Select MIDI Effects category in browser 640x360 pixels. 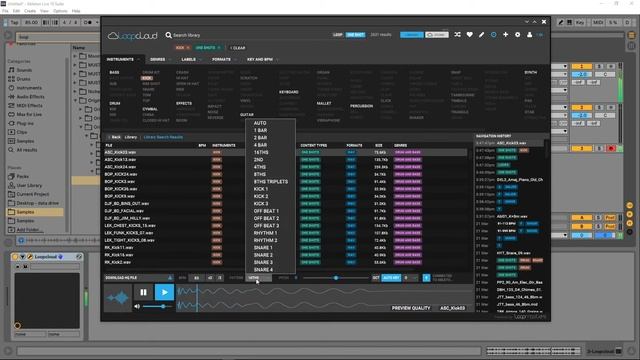pyautogui.click(x=26, y=105)
